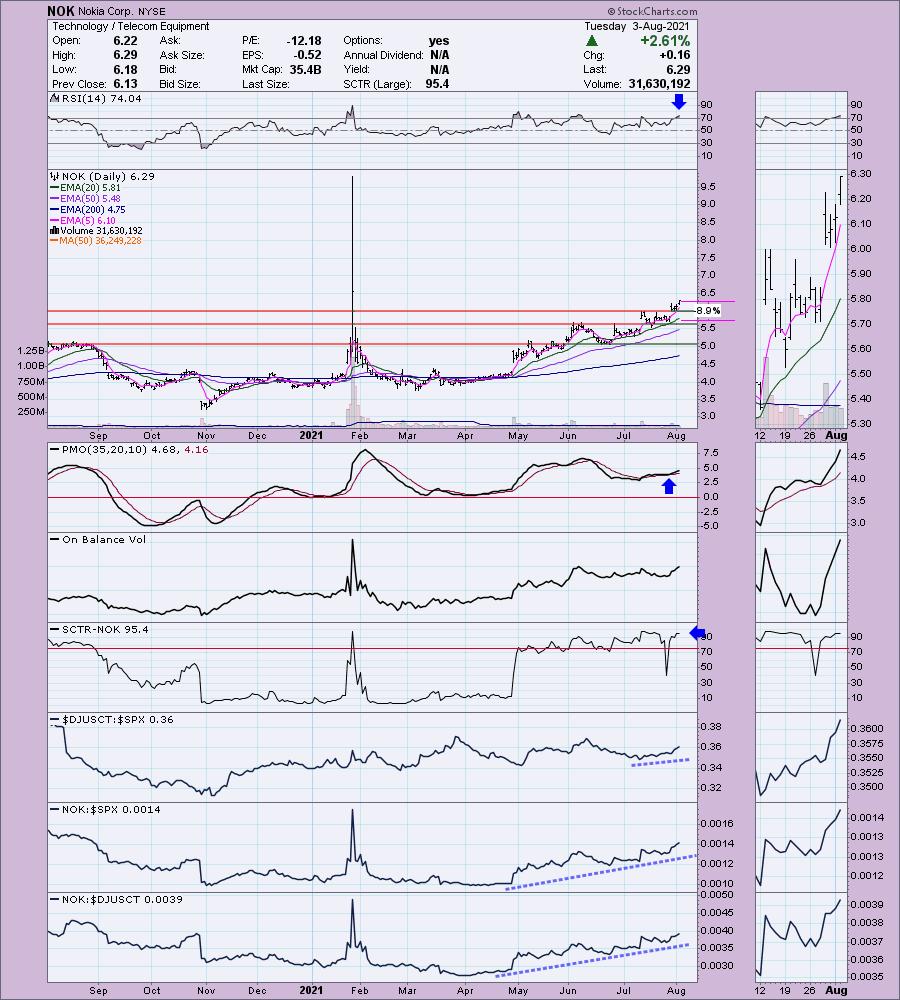900x1000 pixels.
Task: Click the Yield label
Action: point(357,70)
